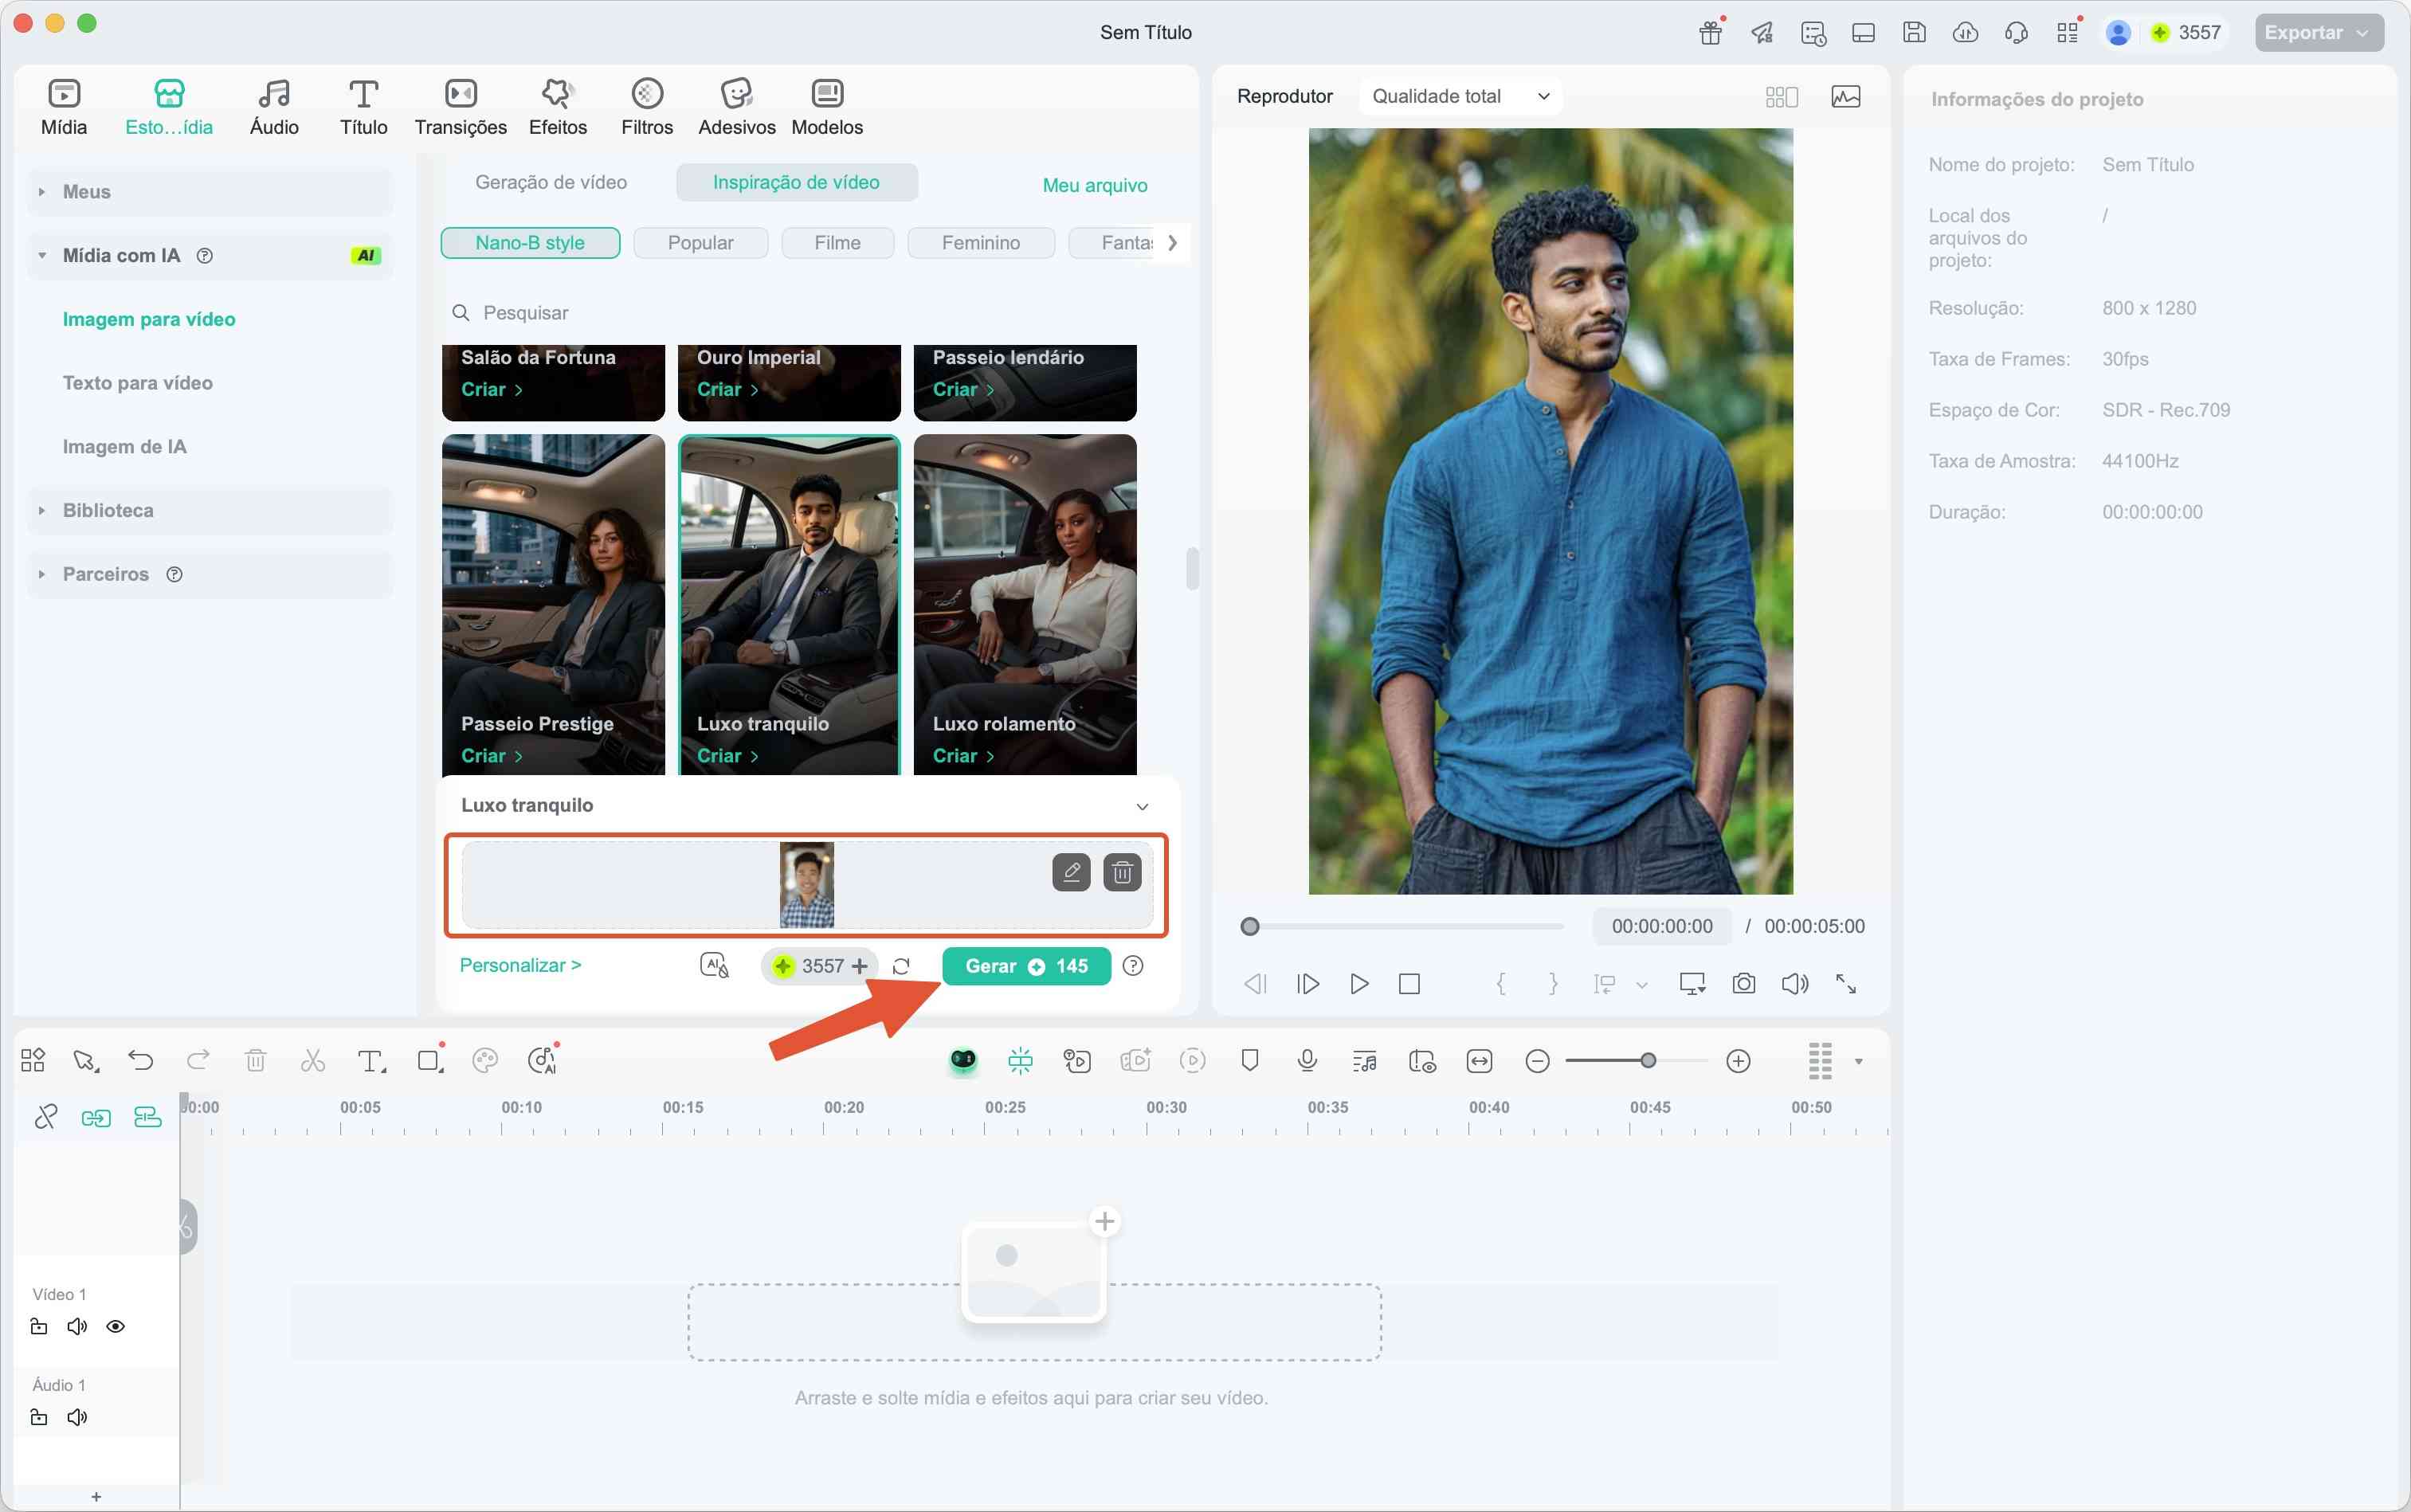Select the Feminino filter category
The image size is (2411, 1512).
(x=980, y=242)
